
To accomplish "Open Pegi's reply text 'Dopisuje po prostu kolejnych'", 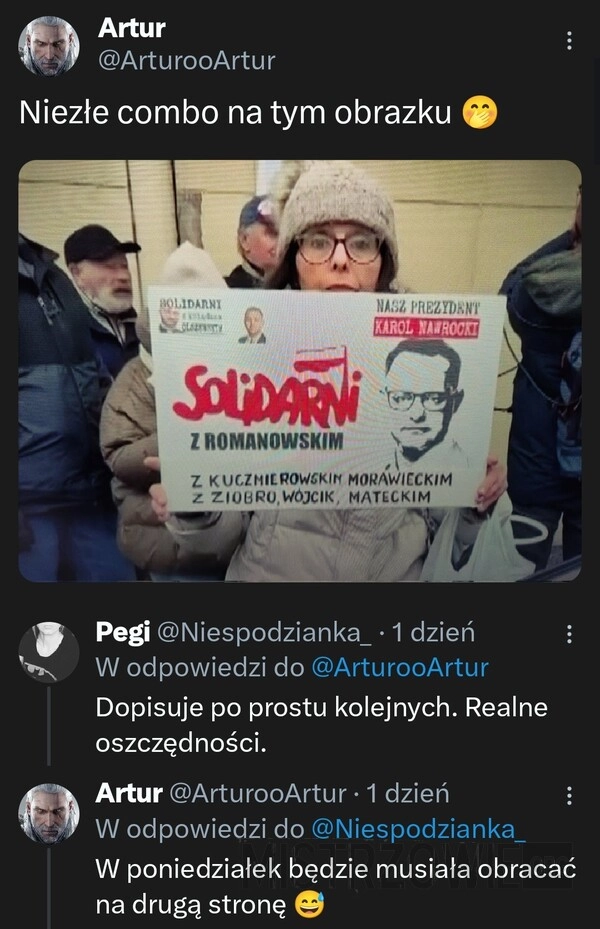I will [x=321, y=725].
